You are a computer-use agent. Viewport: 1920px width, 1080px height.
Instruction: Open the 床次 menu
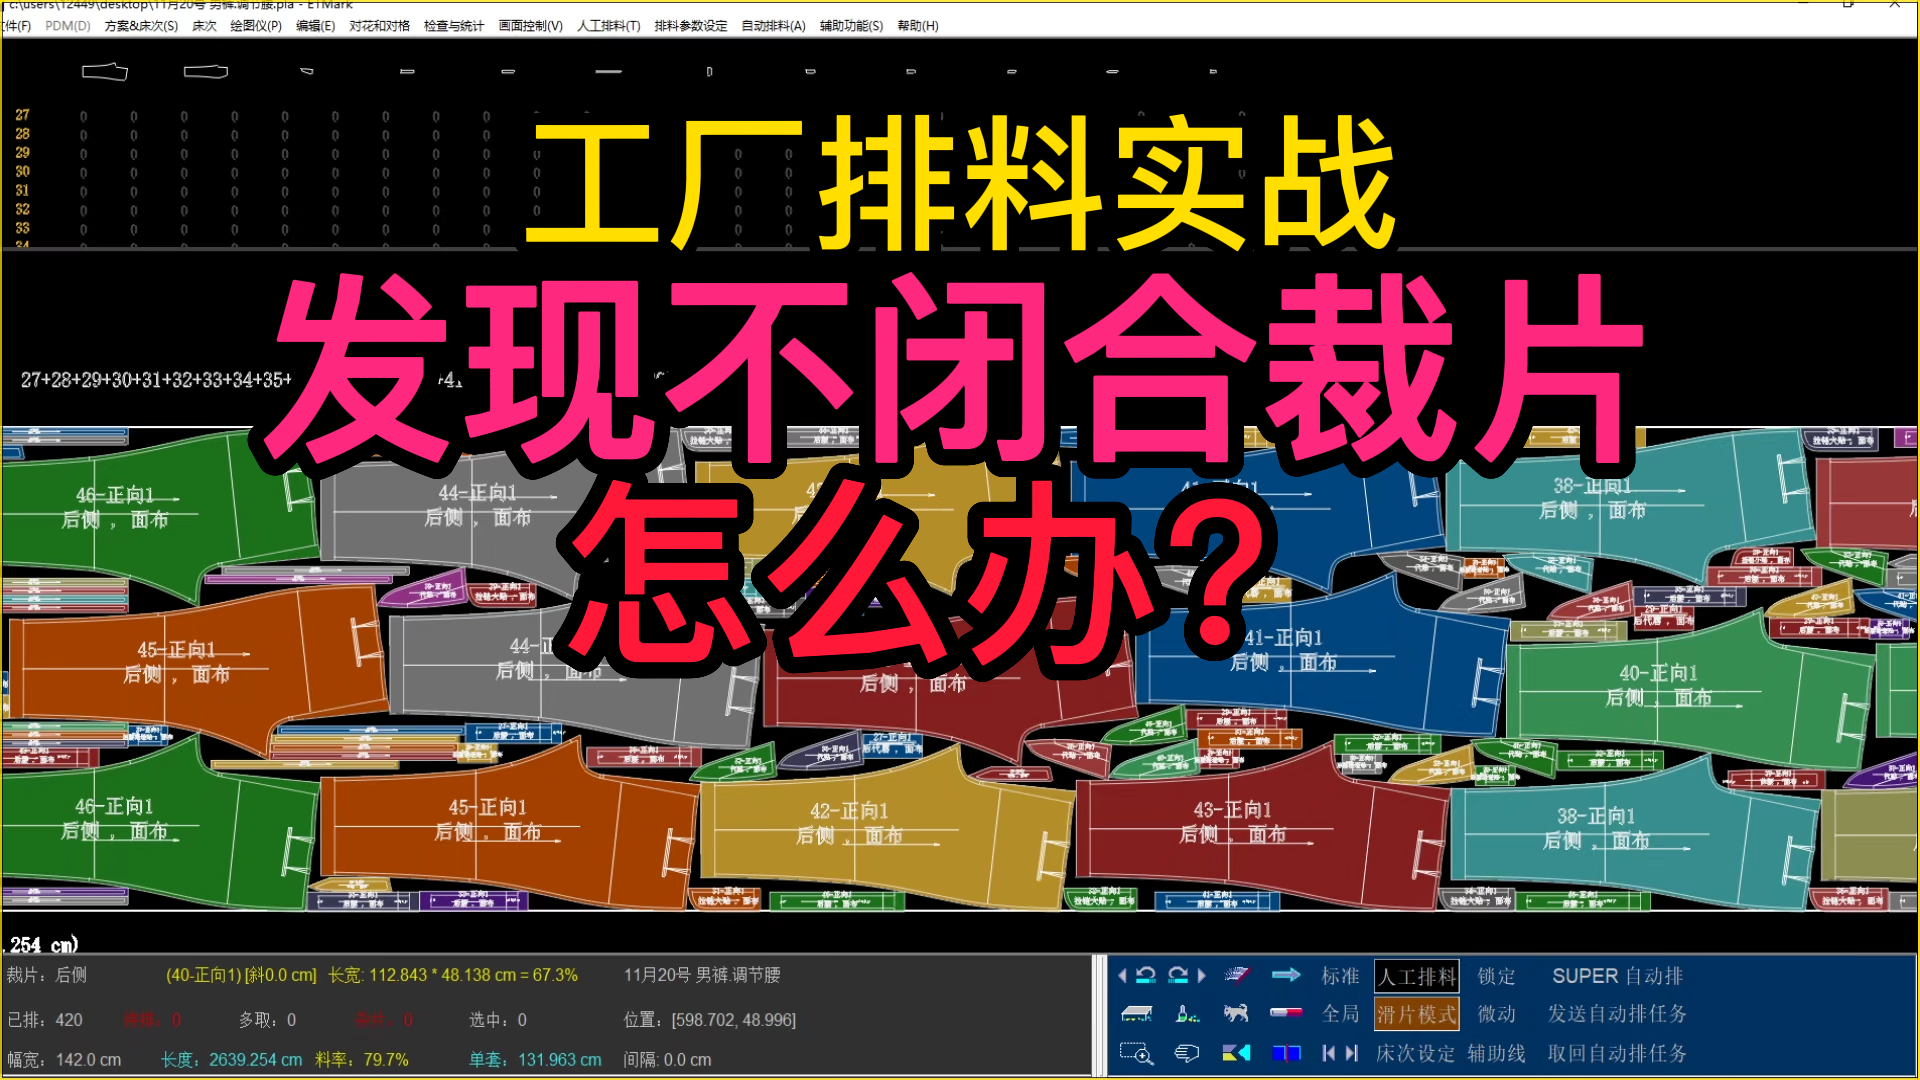(204, 26)
